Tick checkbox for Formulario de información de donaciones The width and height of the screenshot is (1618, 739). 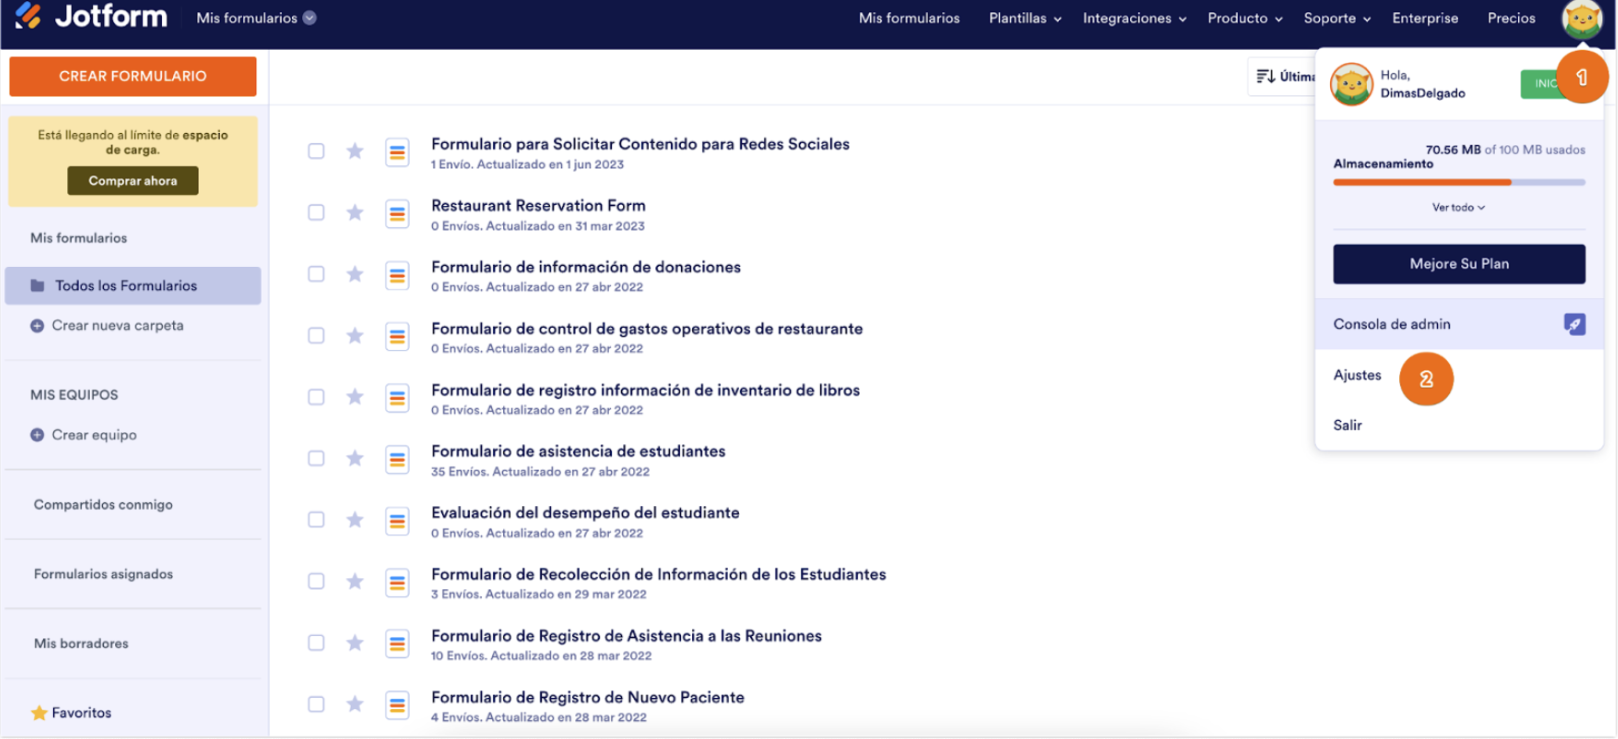pyautogui.click(x=316, y=274)
